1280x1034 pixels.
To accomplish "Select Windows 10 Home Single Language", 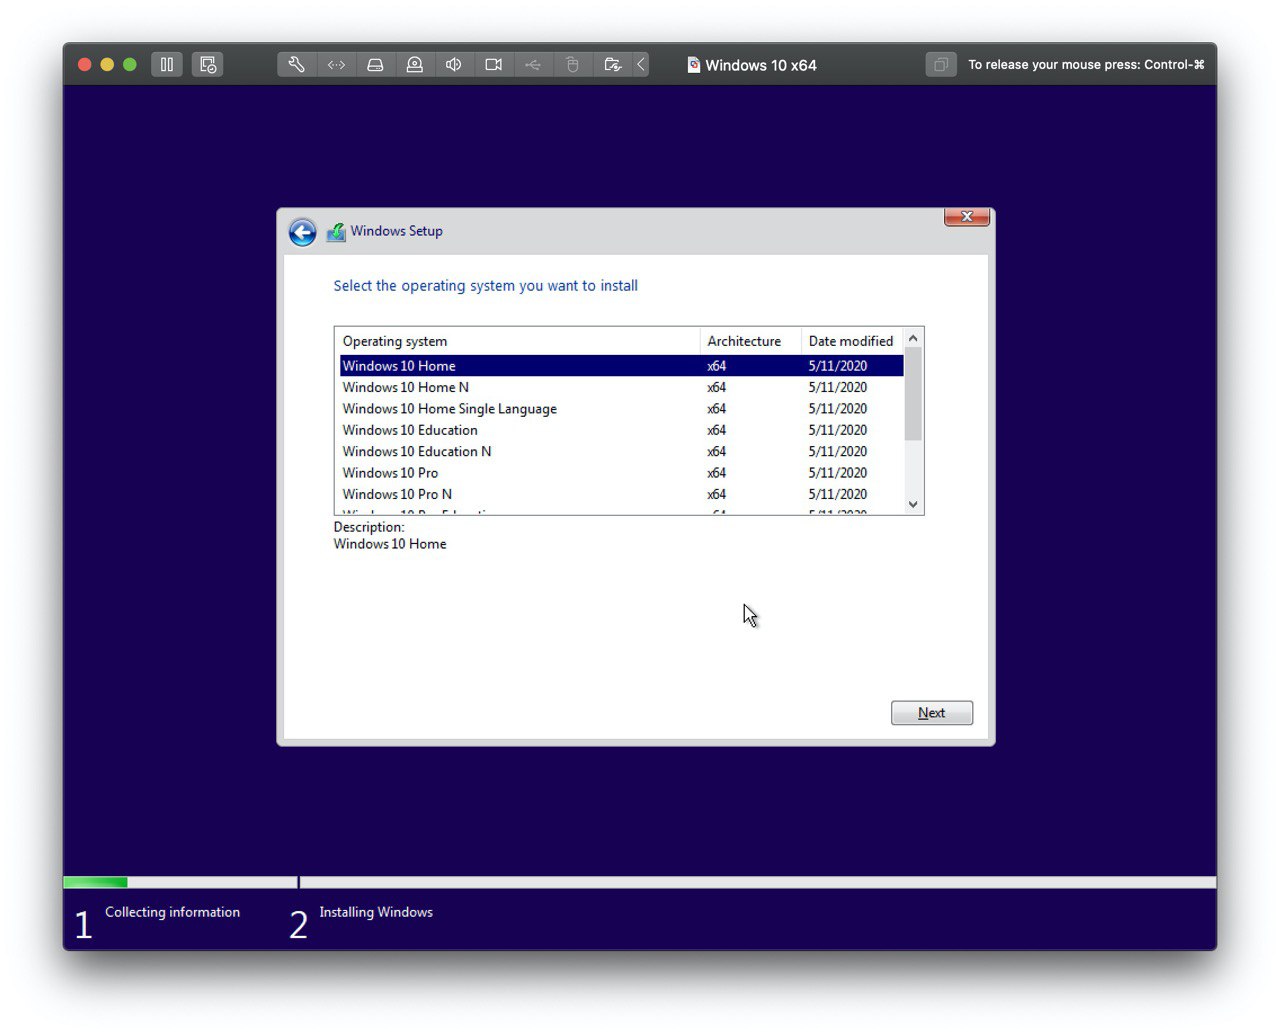I will coord(621,409).
